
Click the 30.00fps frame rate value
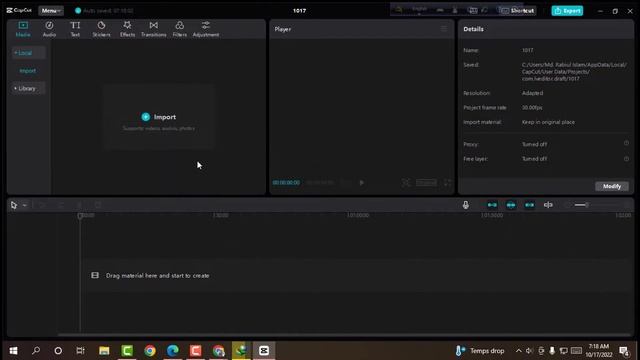[x=532, y=108]
